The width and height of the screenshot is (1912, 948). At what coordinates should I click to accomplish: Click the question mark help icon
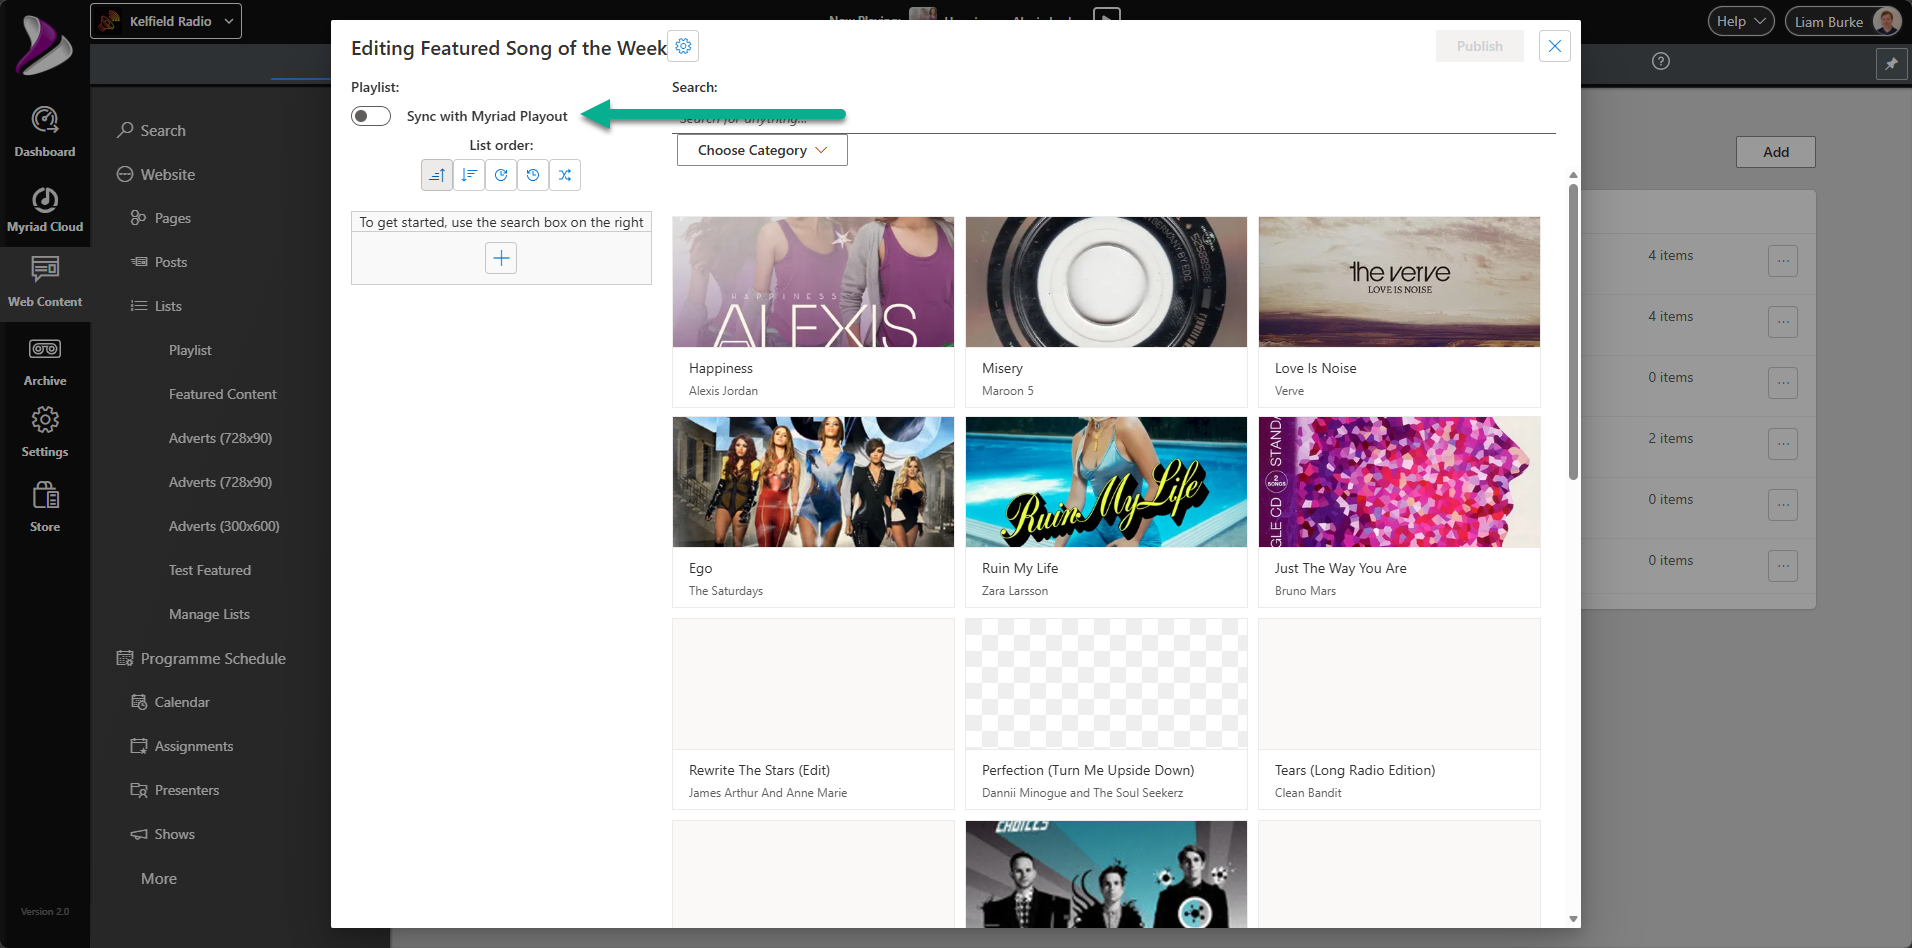click(1661, 61)
